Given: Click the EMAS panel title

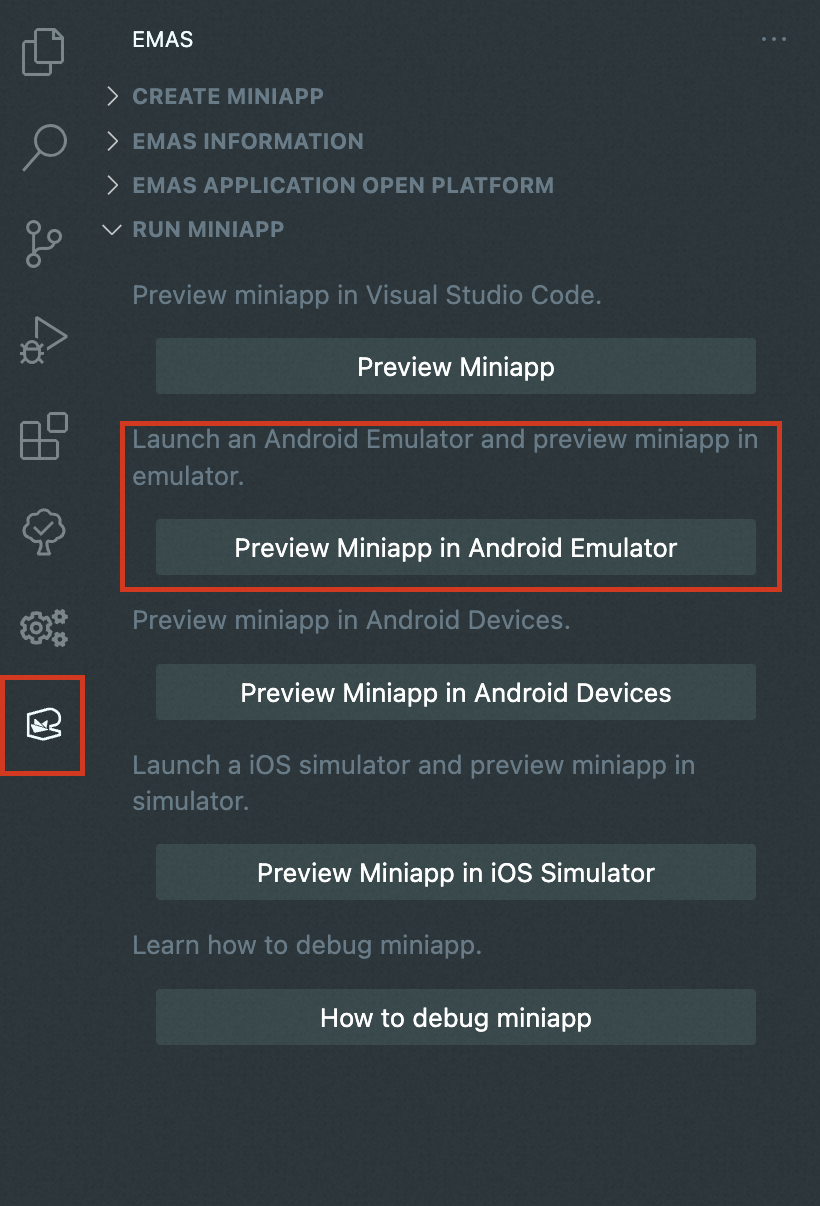Looking at the screenshot, I should click(163, 40).
